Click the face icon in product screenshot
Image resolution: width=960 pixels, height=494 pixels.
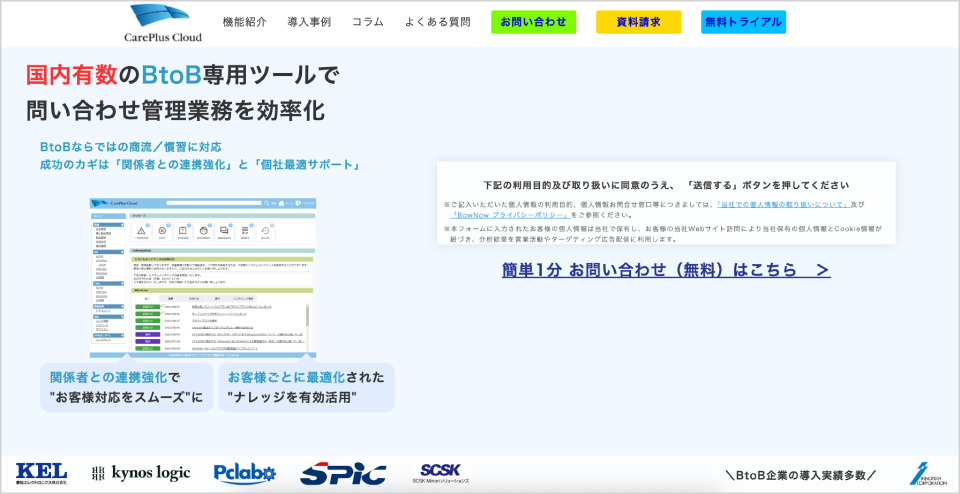[x=204, y=231]
